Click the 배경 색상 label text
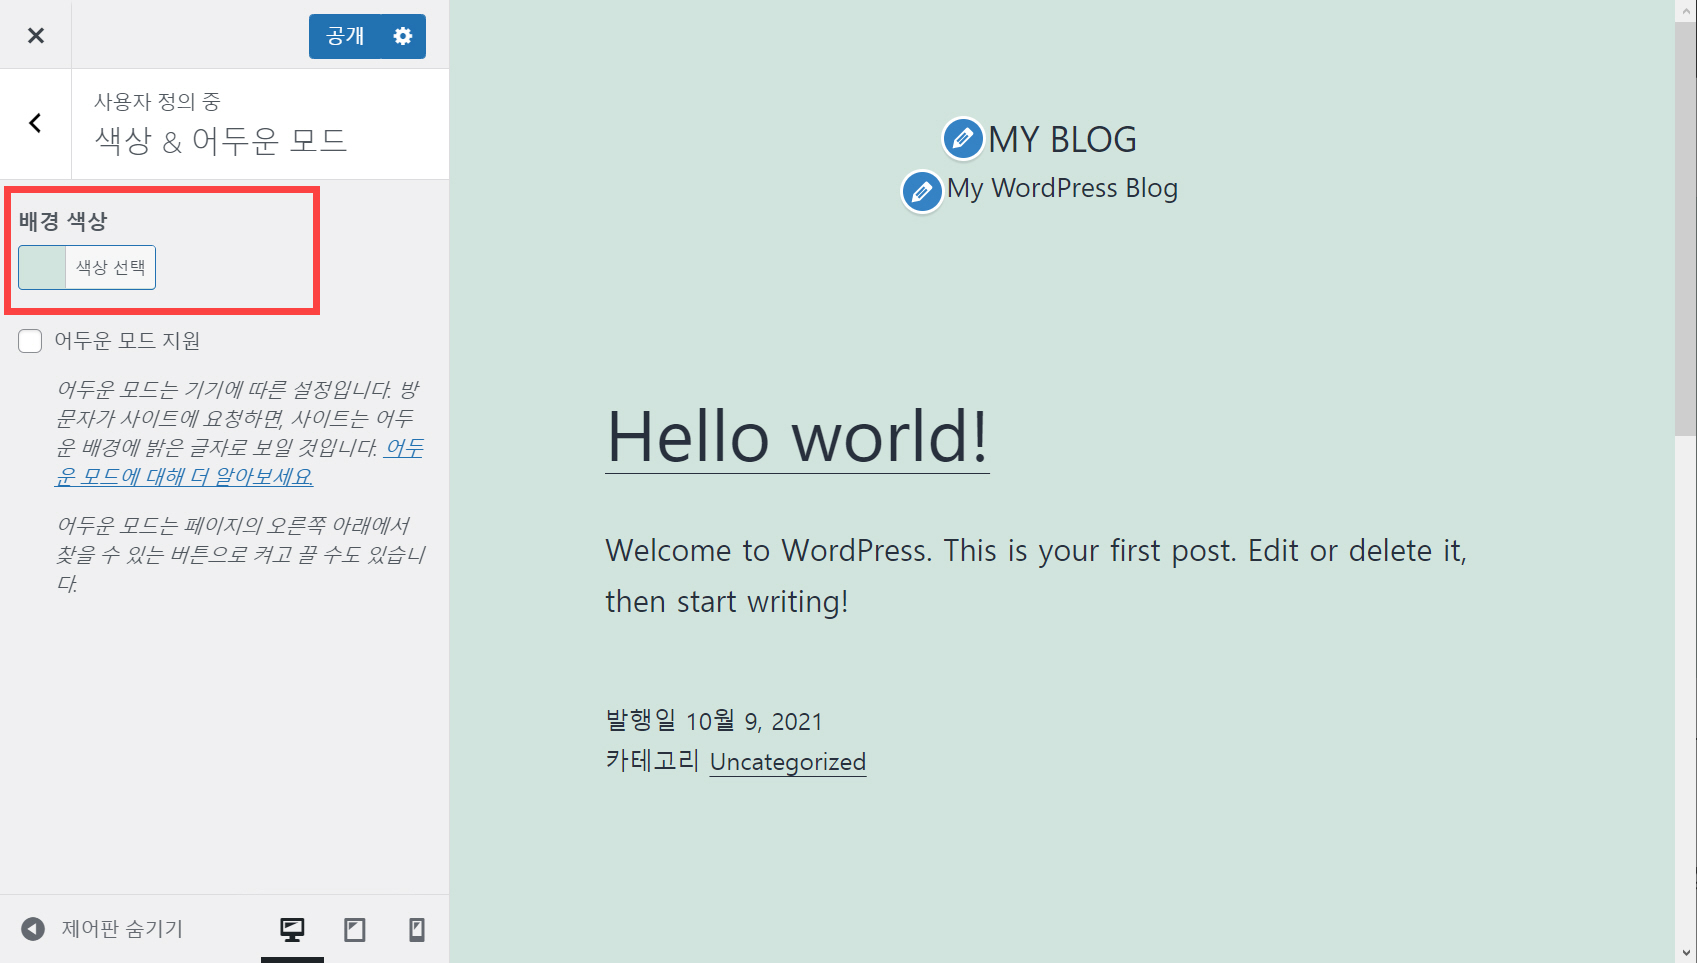The image size is (1697, 963). tap(63, 221)
